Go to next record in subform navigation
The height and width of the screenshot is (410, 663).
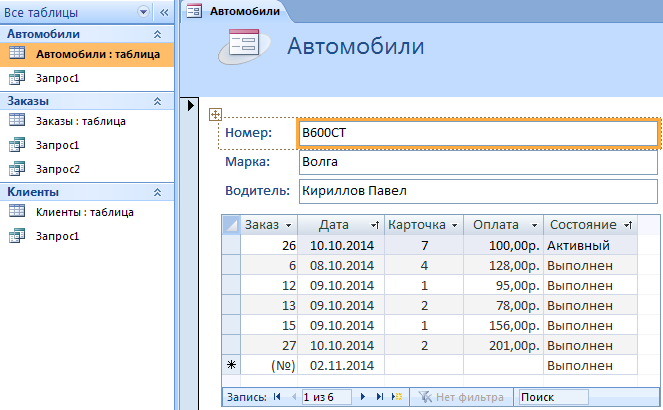click(362, 397)
